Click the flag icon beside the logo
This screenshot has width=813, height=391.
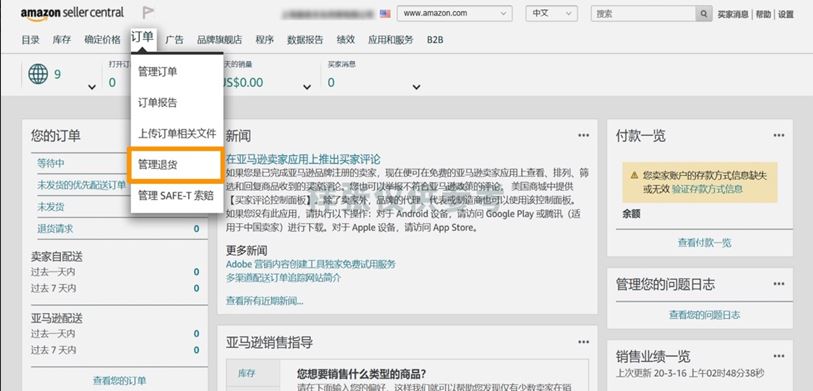click(x=148, y=13)
